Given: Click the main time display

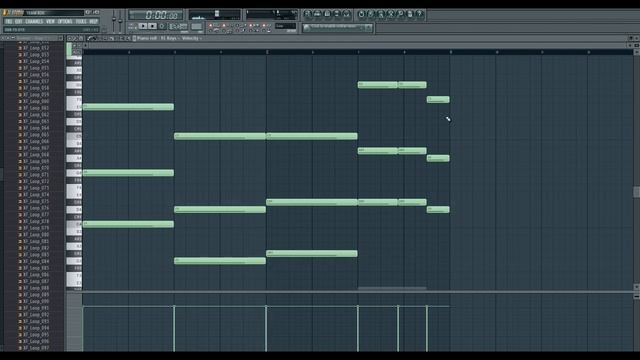Looking at the screenshot, I should [x=156, y=15].
